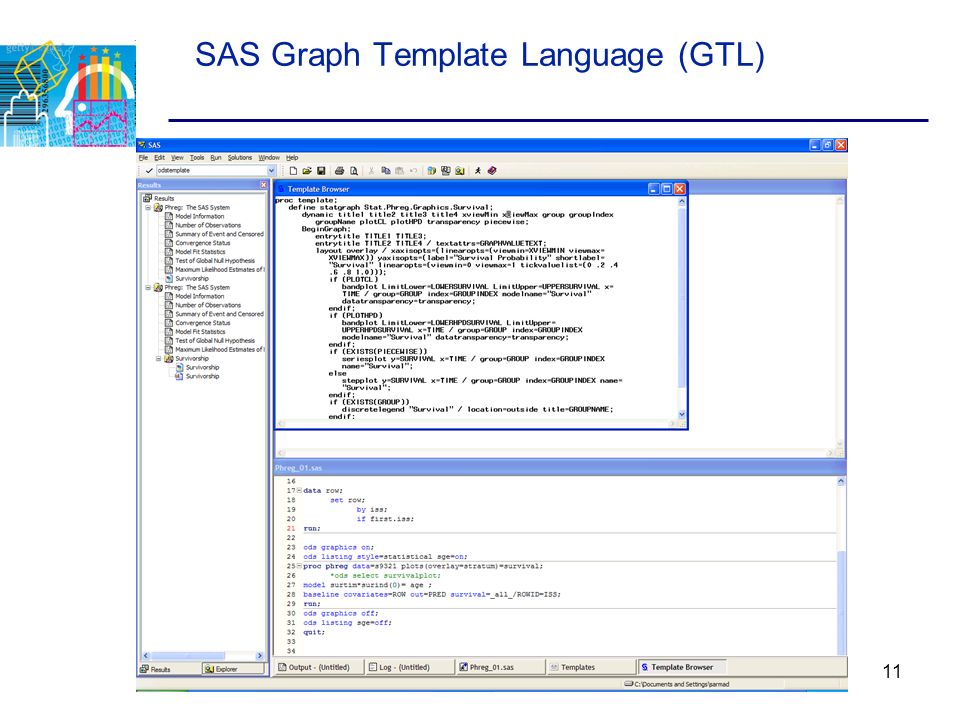Click the Save floppy disk icon

pos(321,171)
